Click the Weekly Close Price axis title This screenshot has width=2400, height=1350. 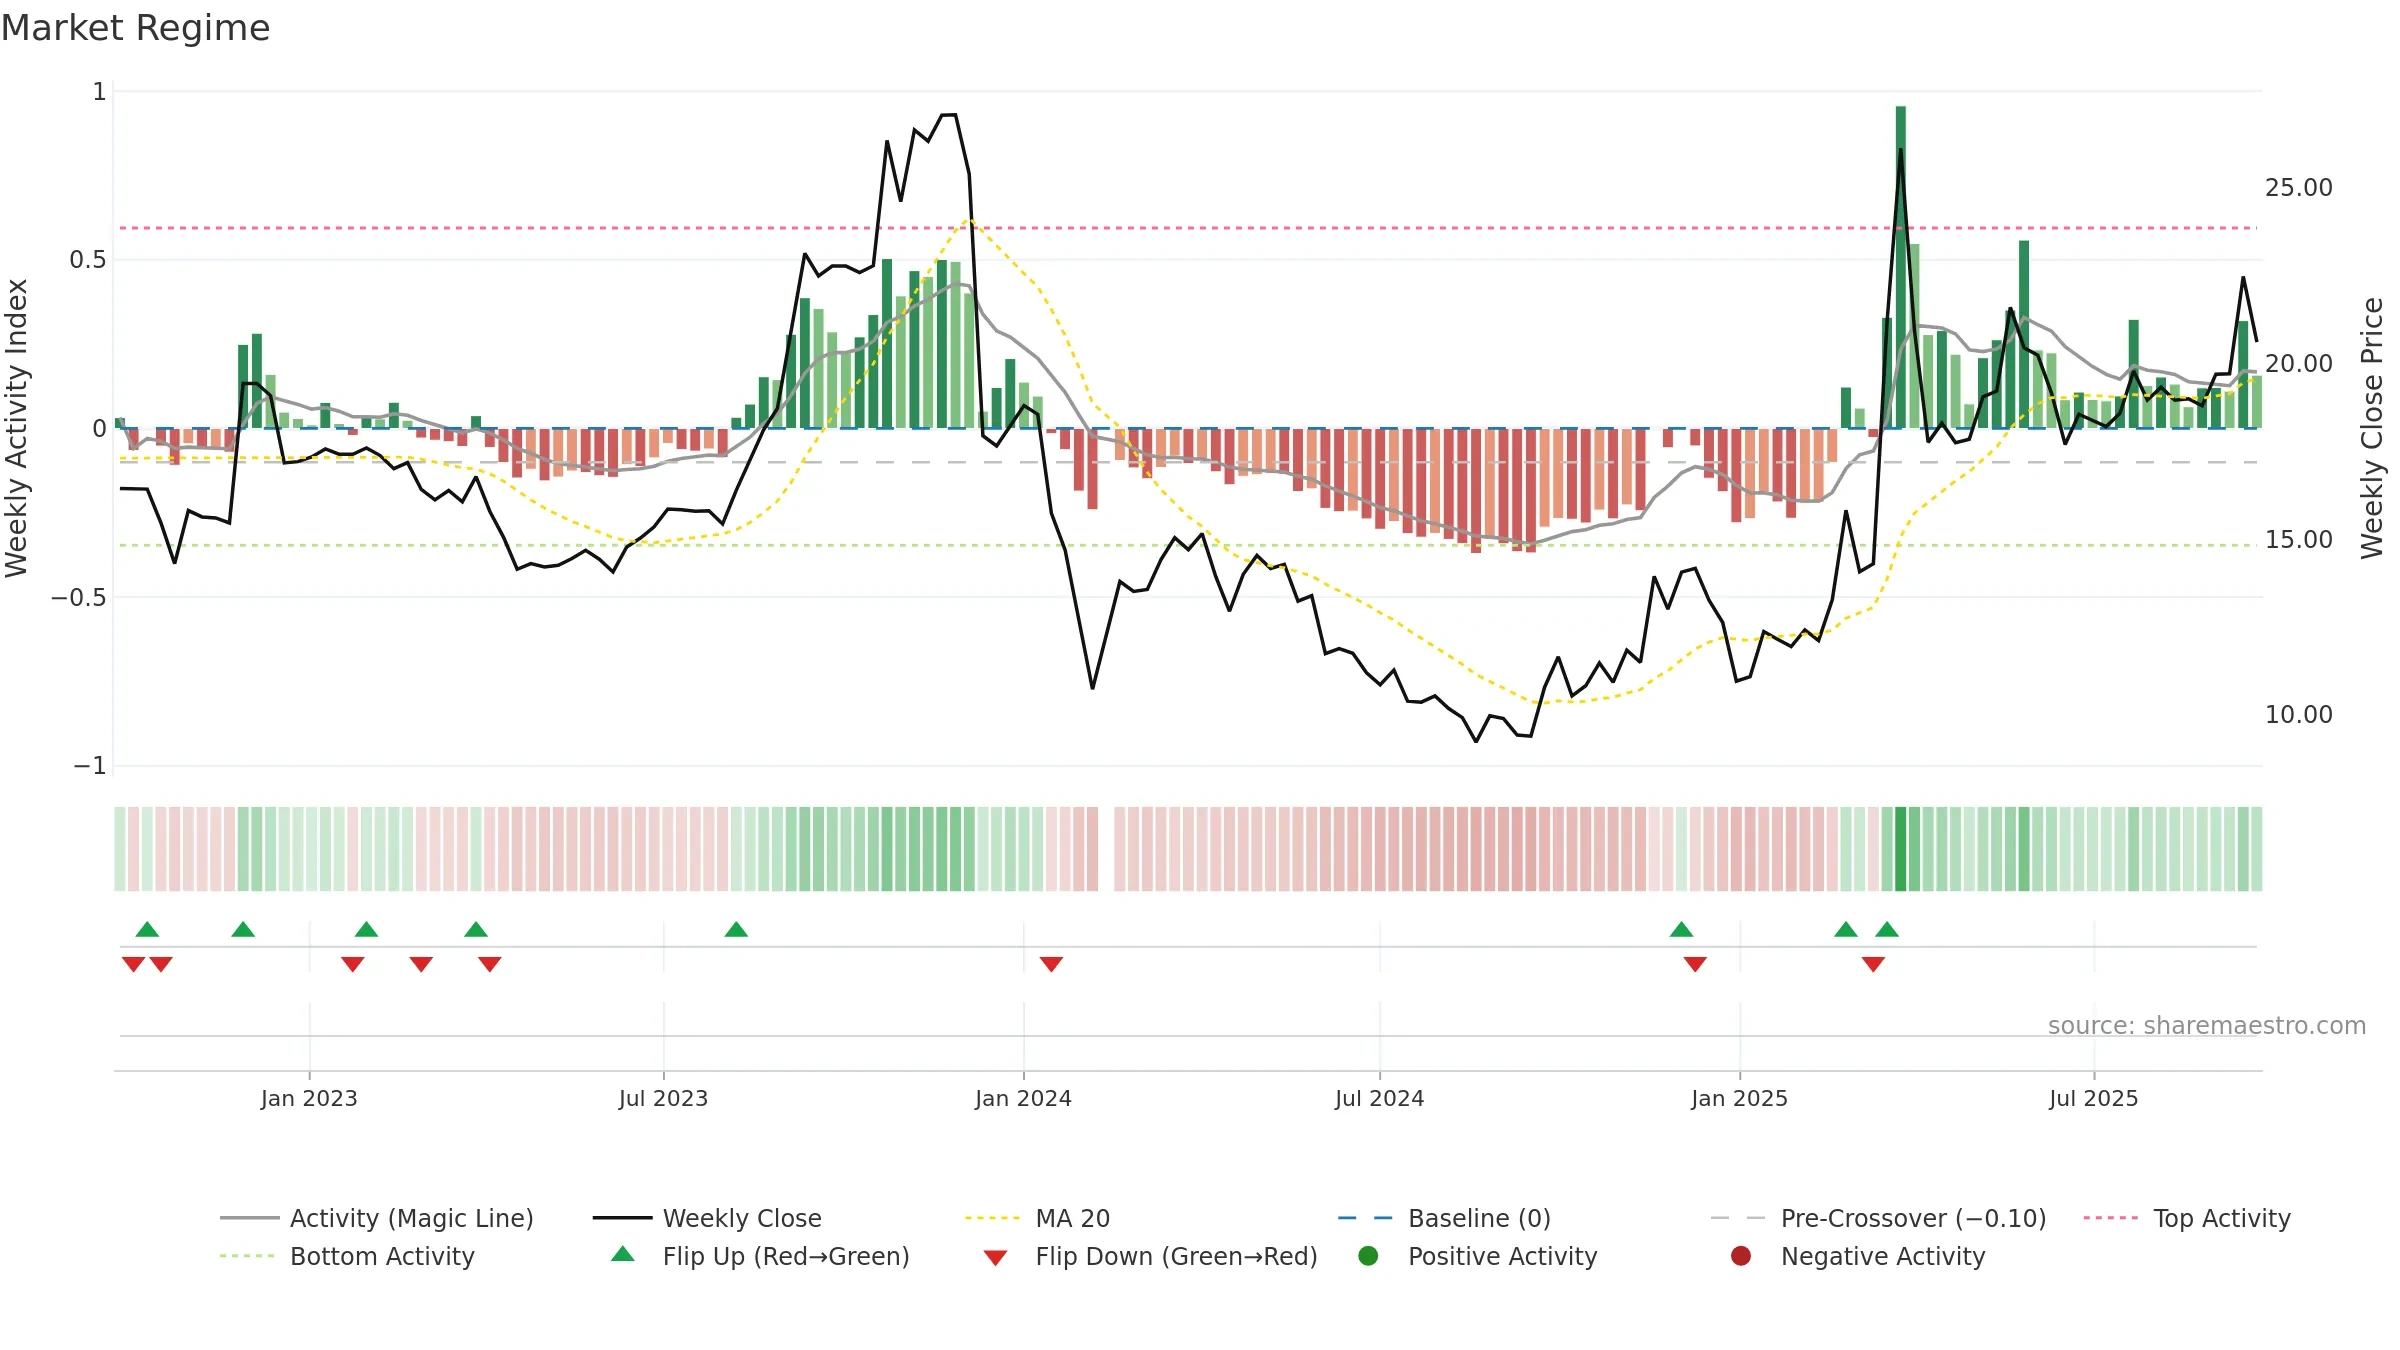2372,428
